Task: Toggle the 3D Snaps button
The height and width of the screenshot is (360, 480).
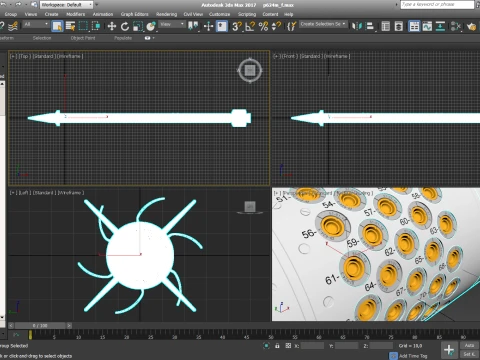Action: 237,26
